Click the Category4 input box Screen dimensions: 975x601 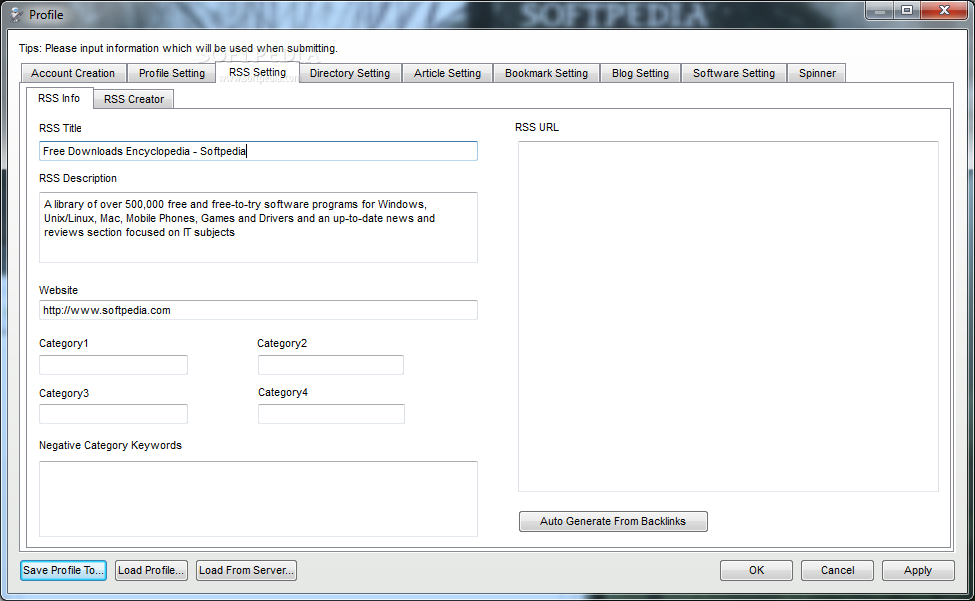[331, 414]
